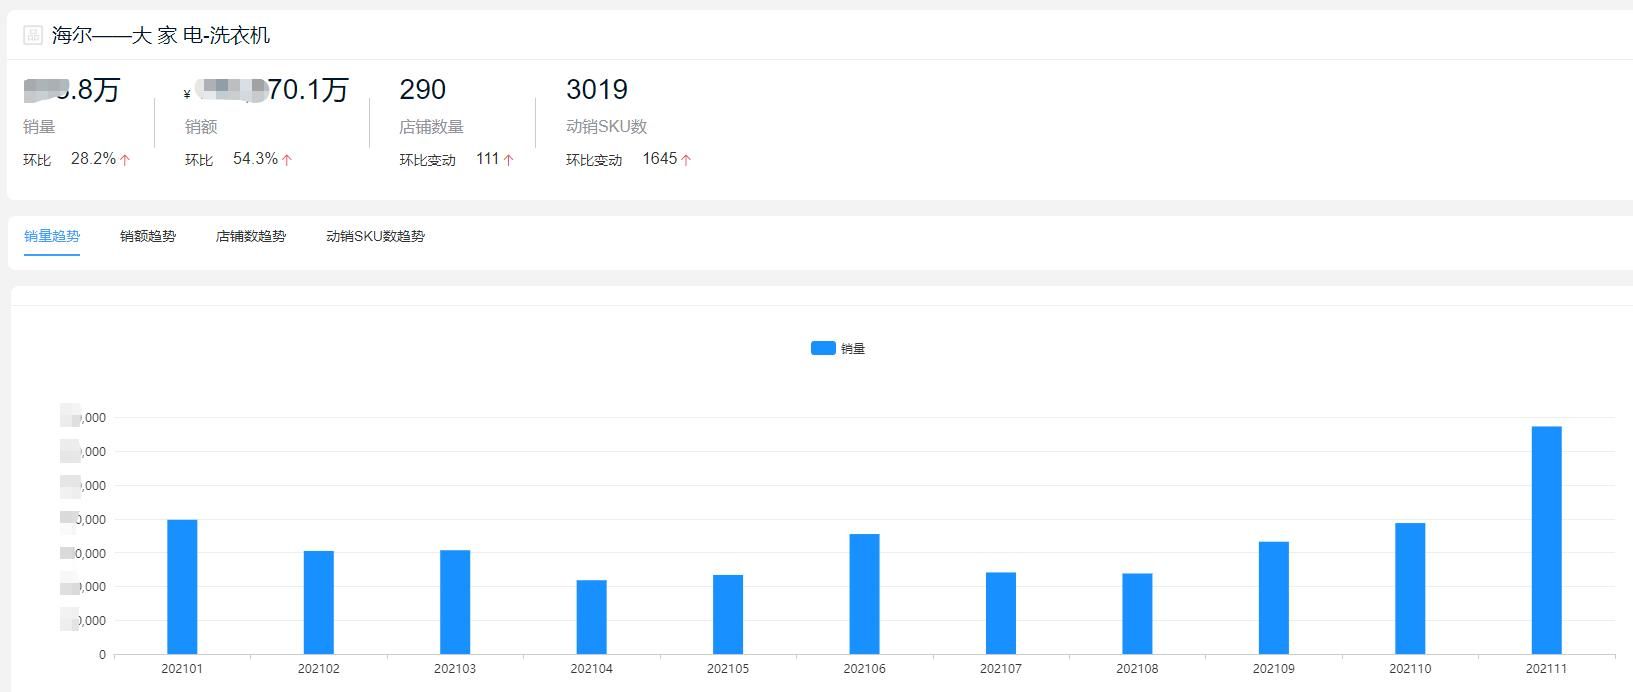Click the up arrow beside 1645
Viewport: 1633px width, 692px height.
click(686, 160)
